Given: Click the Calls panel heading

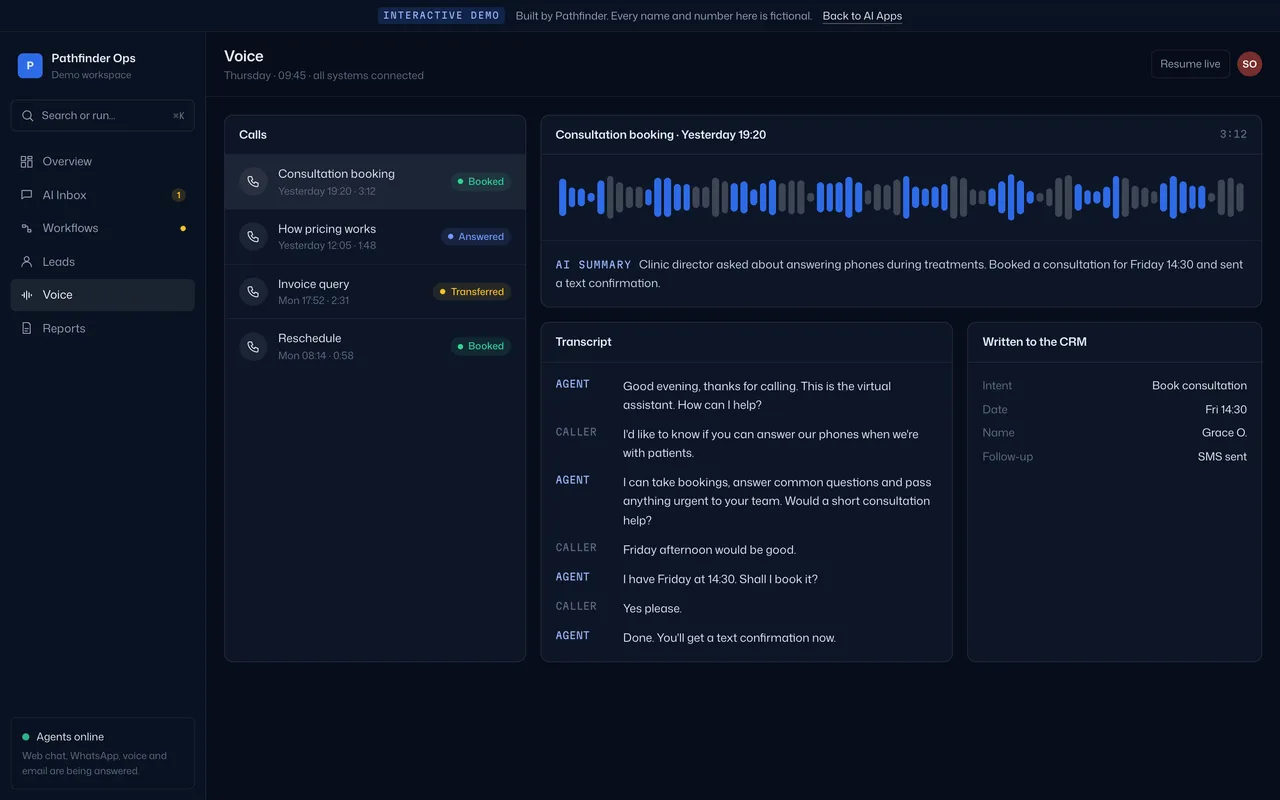Looking at the screenshot, I should [x=253, y=135].
